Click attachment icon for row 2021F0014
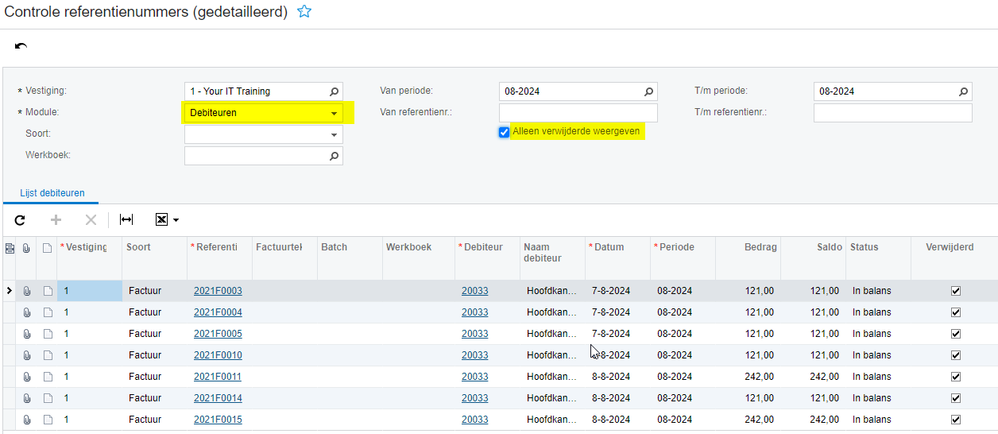The height and width of the screenshot is (434, 998). (27, 398)
